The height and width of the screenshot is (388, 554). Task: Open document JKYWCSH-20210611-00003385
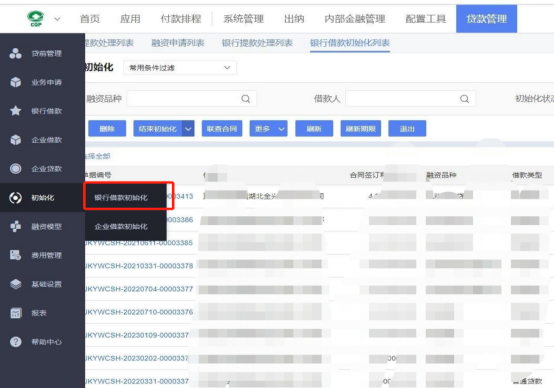click(x=138, y=243)
